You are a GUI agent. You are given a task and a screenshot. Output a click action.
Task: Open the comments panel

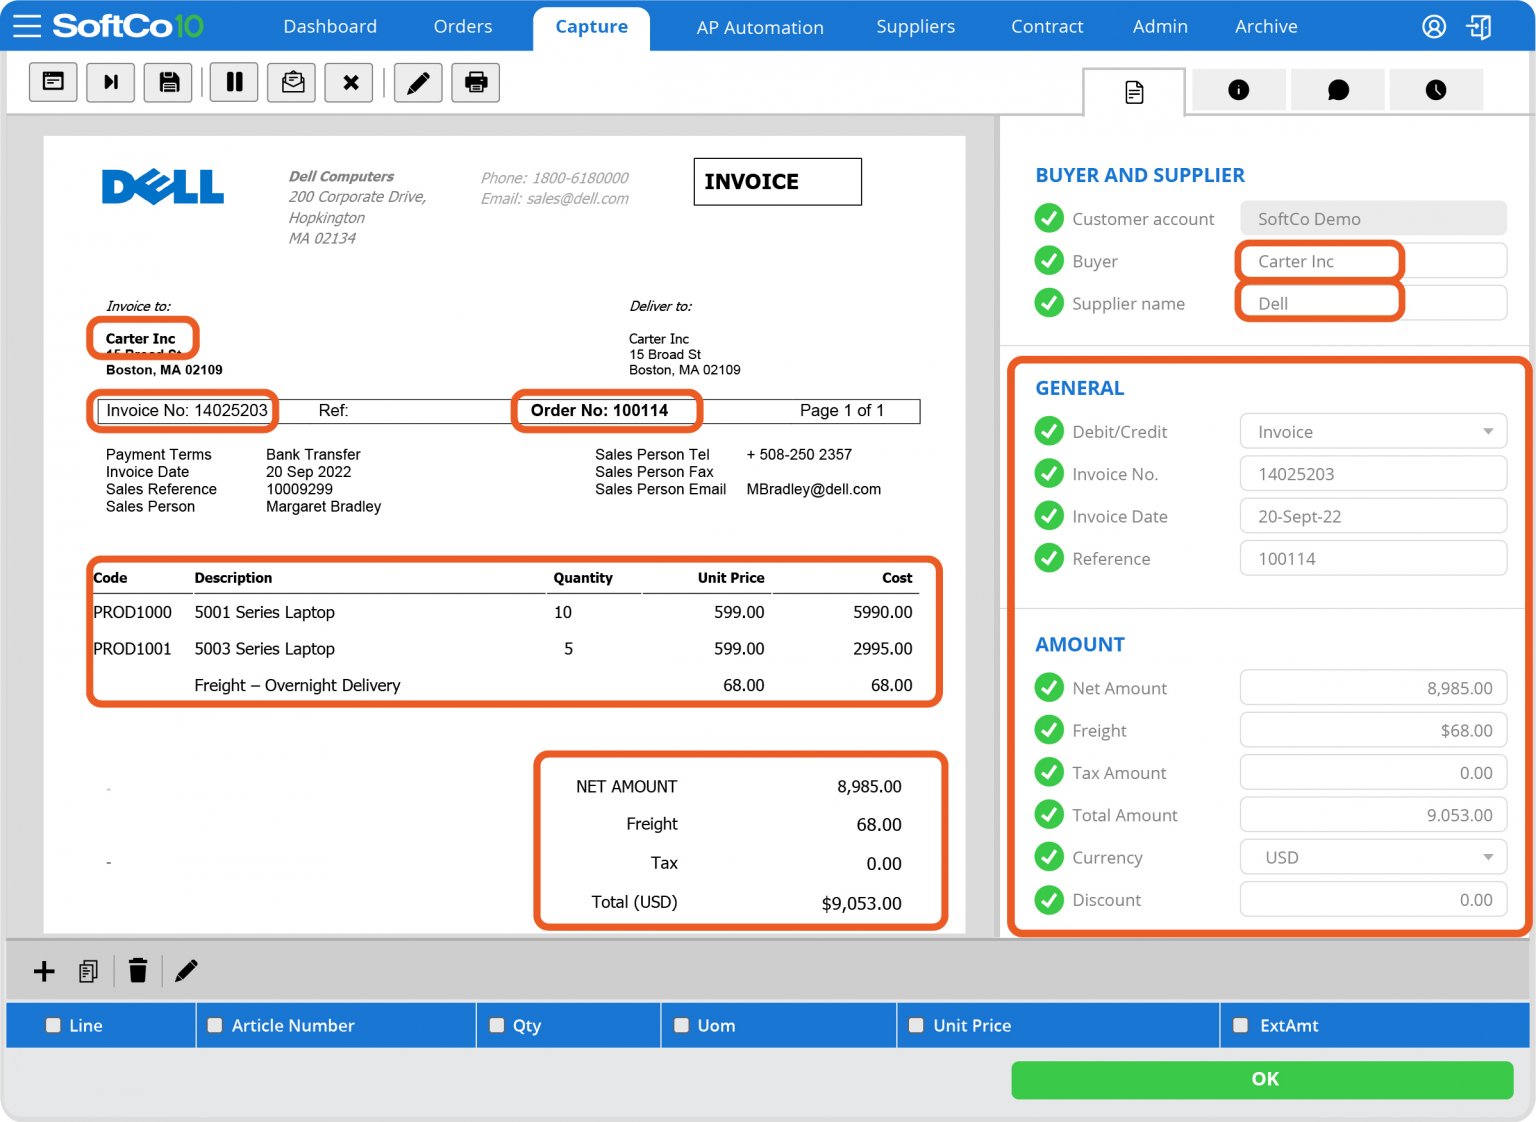1337,89
